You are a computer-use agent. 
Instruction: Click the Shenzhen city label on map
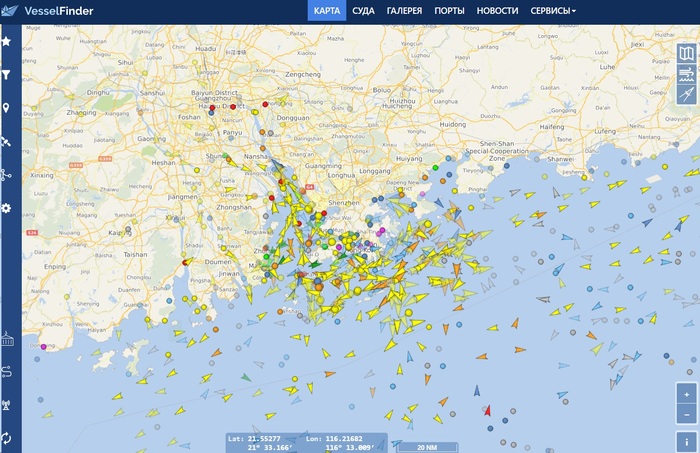tap(344, 203)
